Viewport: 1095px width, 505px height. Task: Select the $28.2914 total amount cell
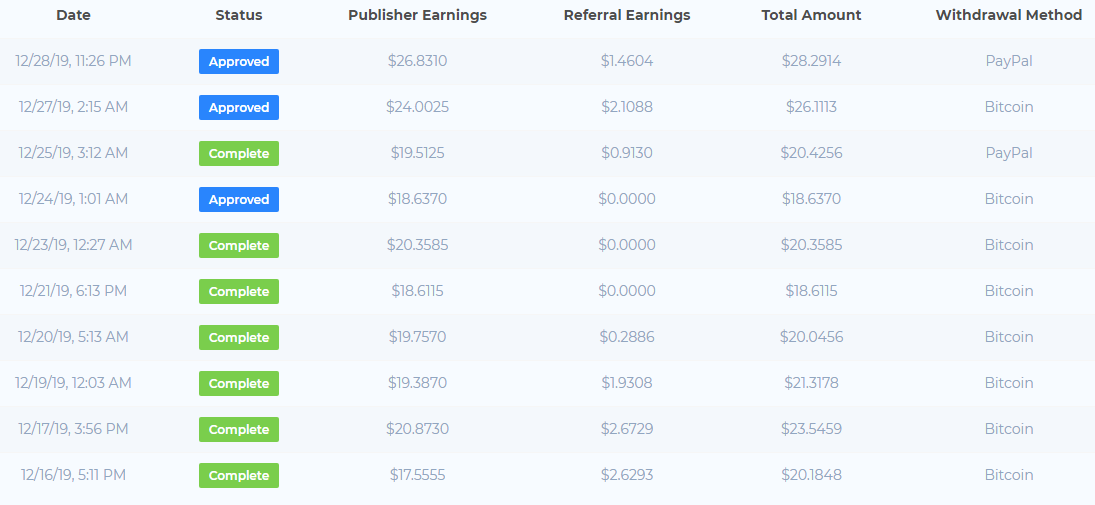(811, 61)
